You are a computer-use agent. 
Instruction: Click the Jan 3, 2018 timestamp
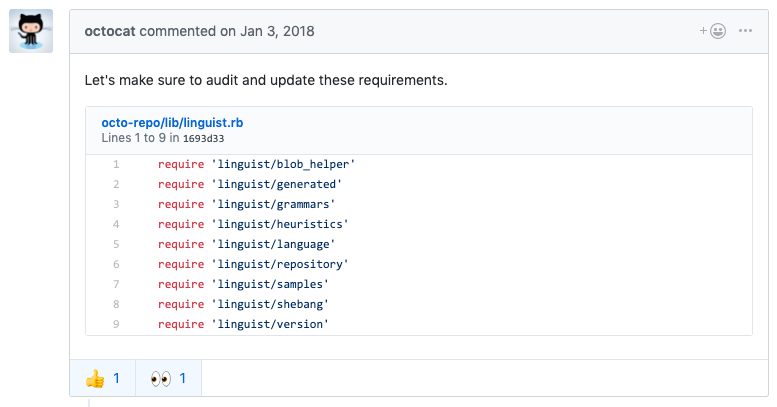point(279,31)
